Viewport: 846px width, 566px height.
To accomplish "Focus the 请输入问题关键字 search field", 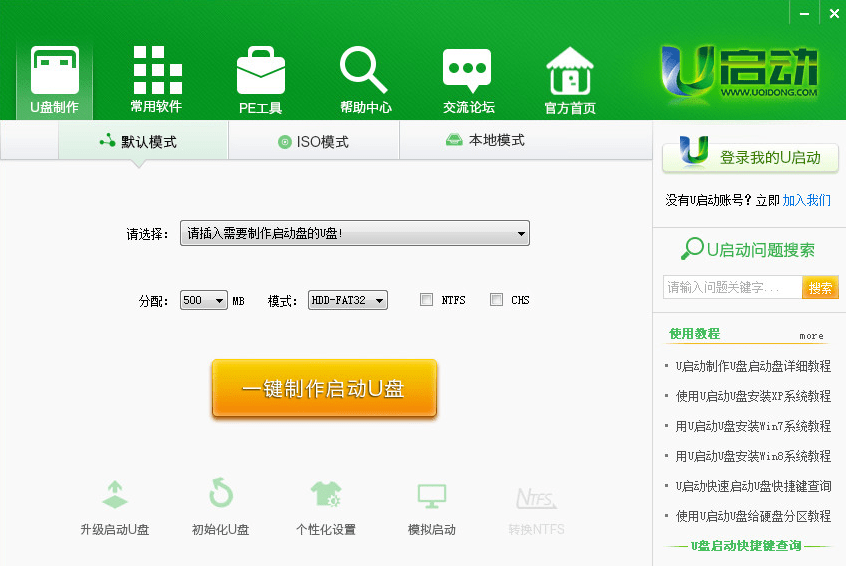I will pyautogui.click(x=733, y=287).
